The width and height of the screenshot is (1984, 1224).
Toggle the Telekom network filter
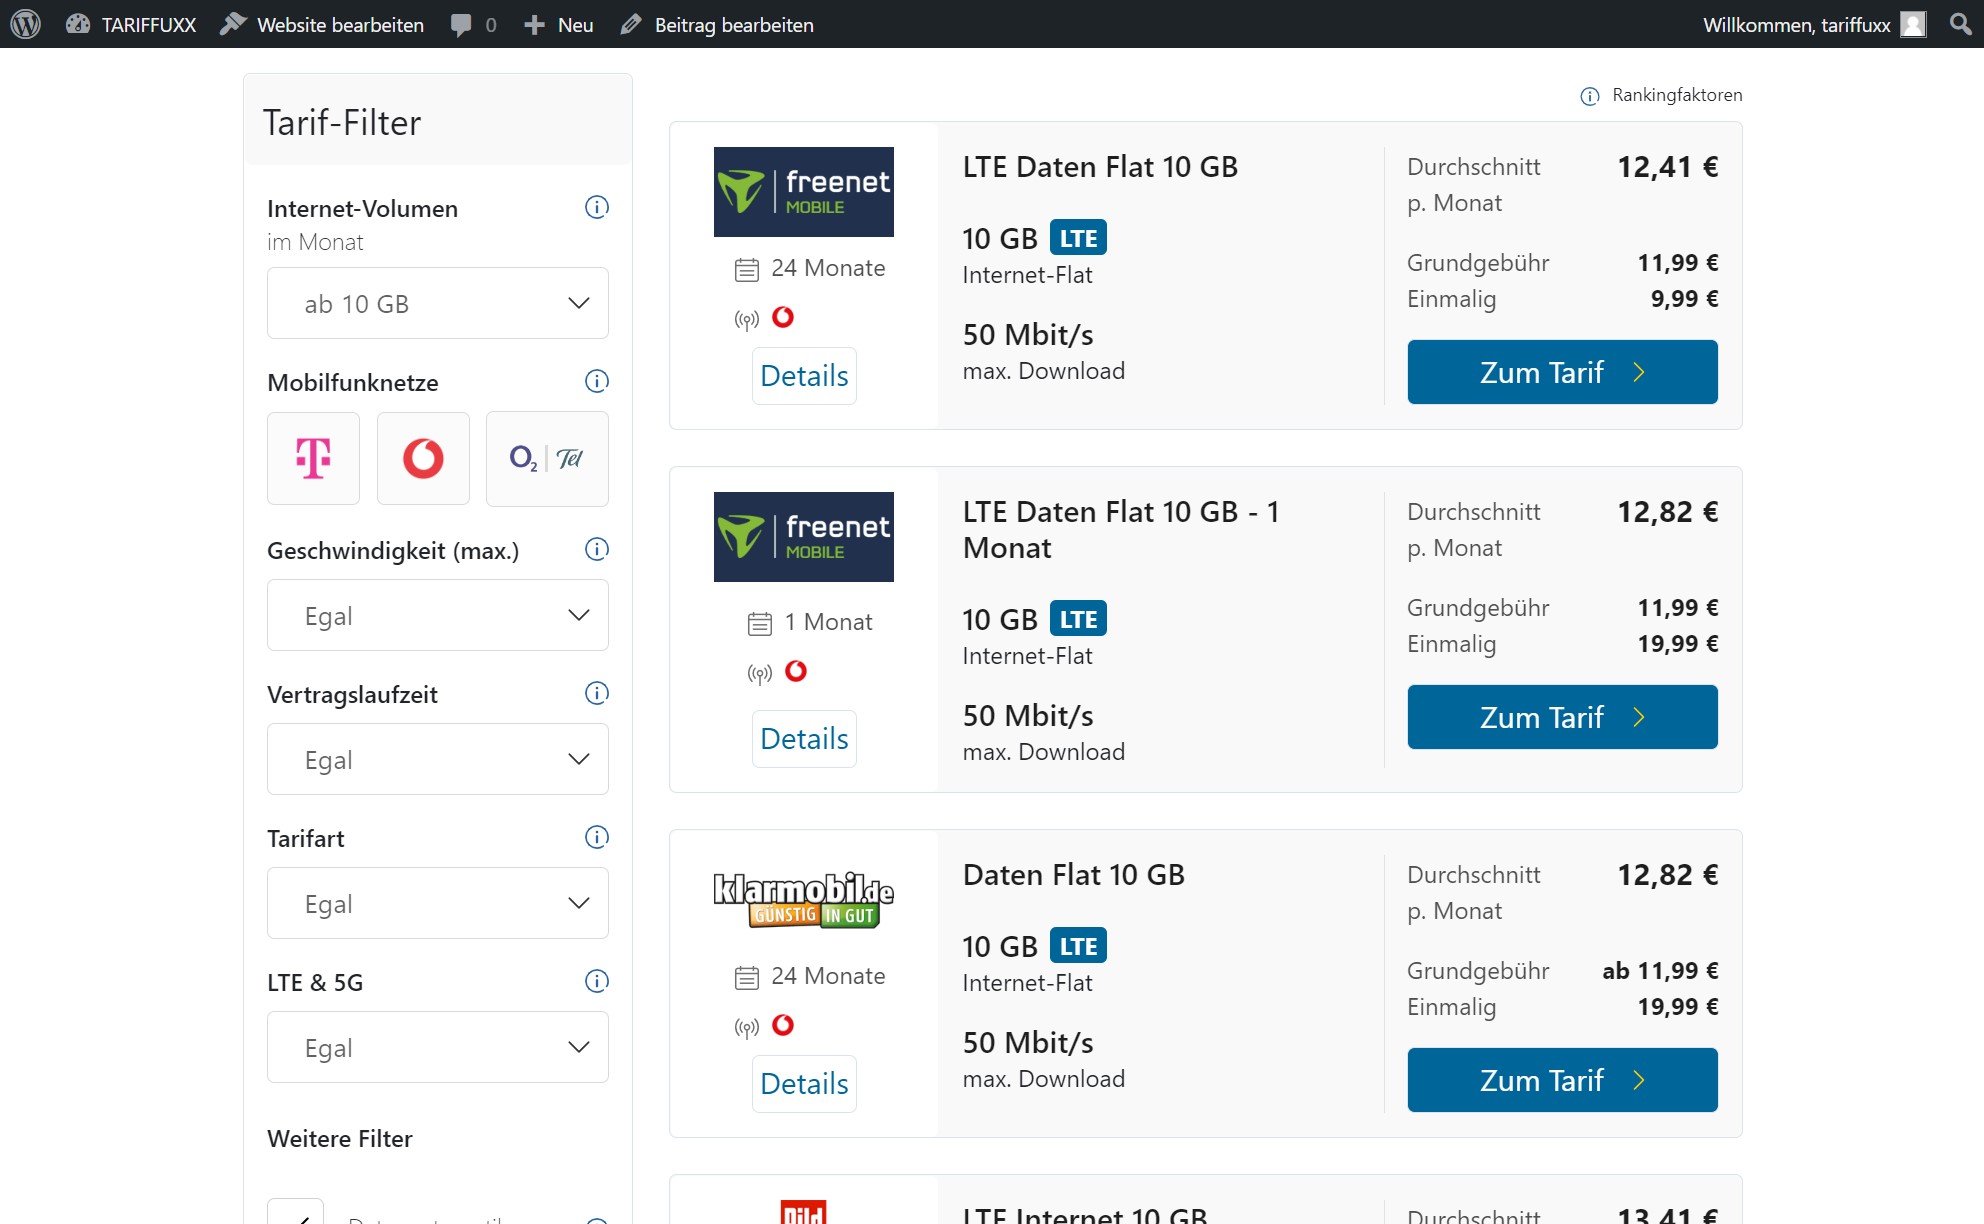point(313,458)
